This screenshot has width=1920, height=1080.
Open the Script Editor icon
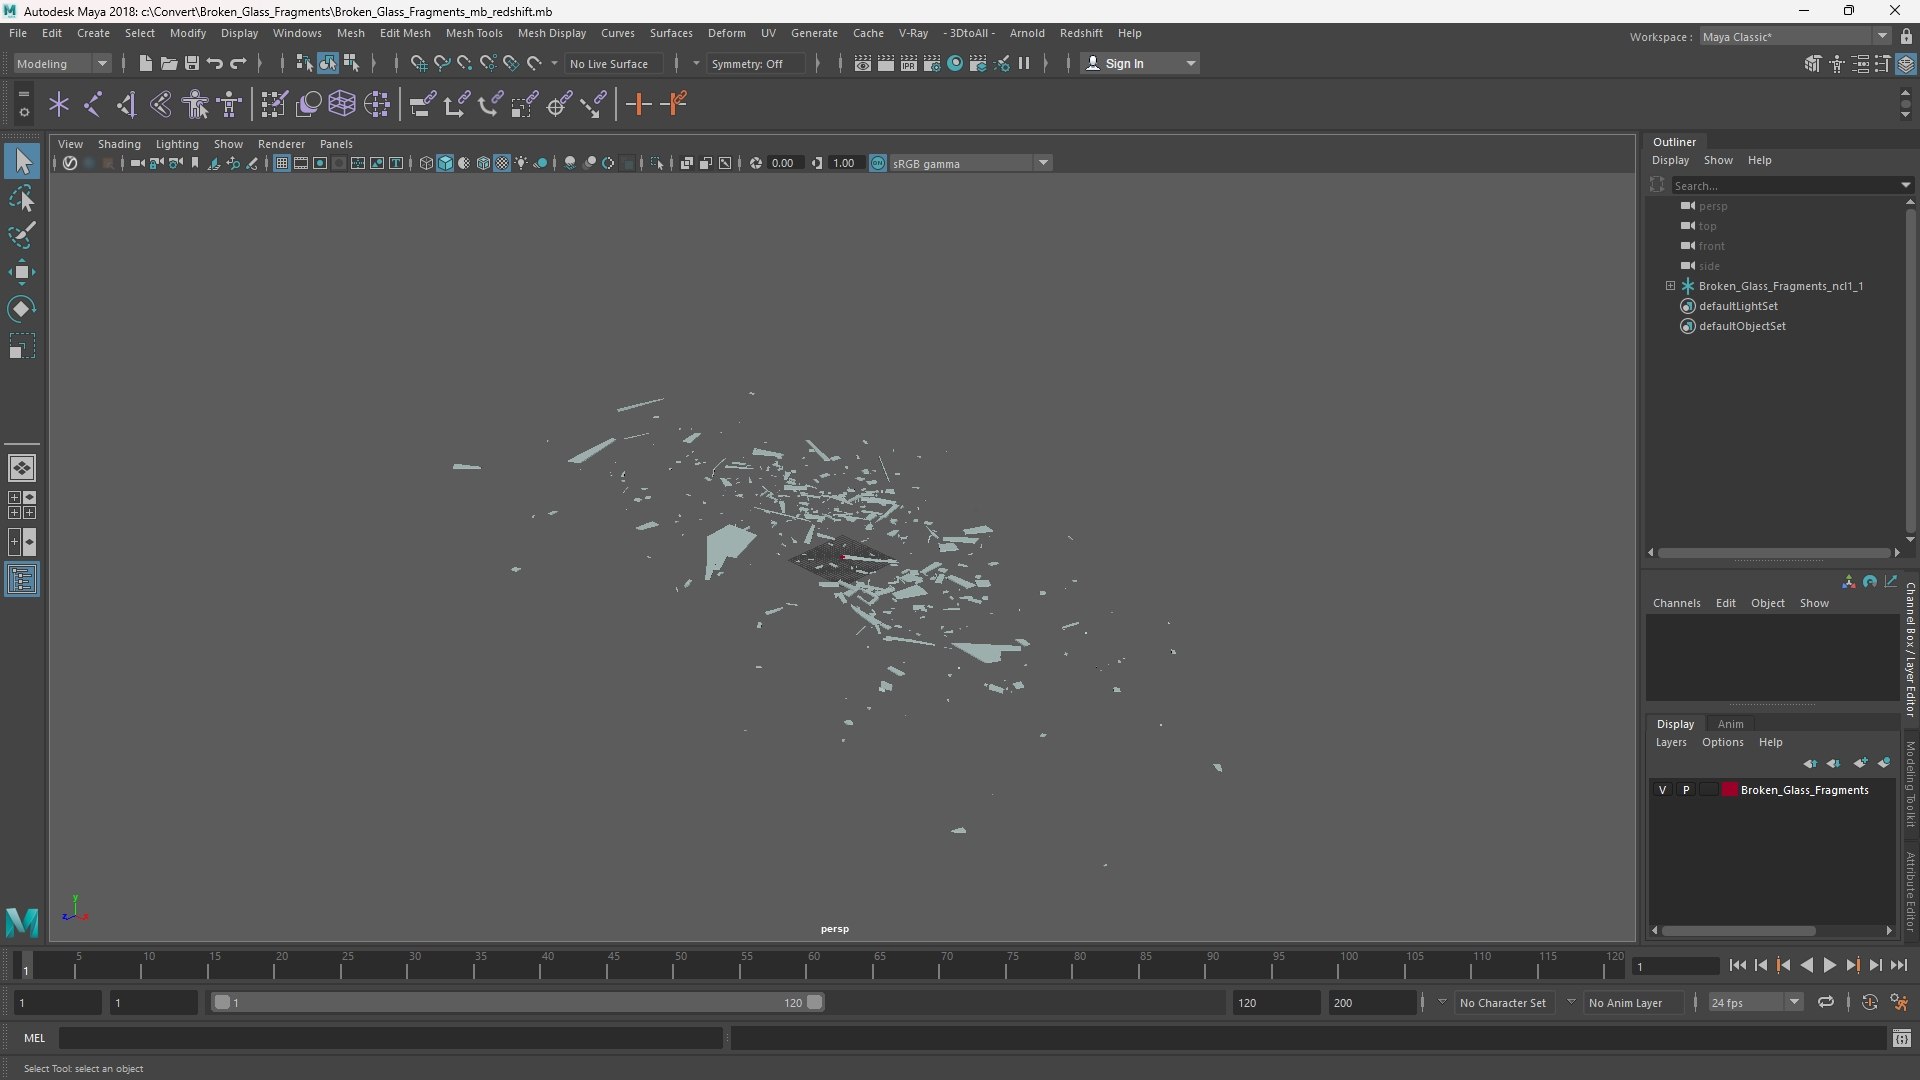tap(1902, 1039)
